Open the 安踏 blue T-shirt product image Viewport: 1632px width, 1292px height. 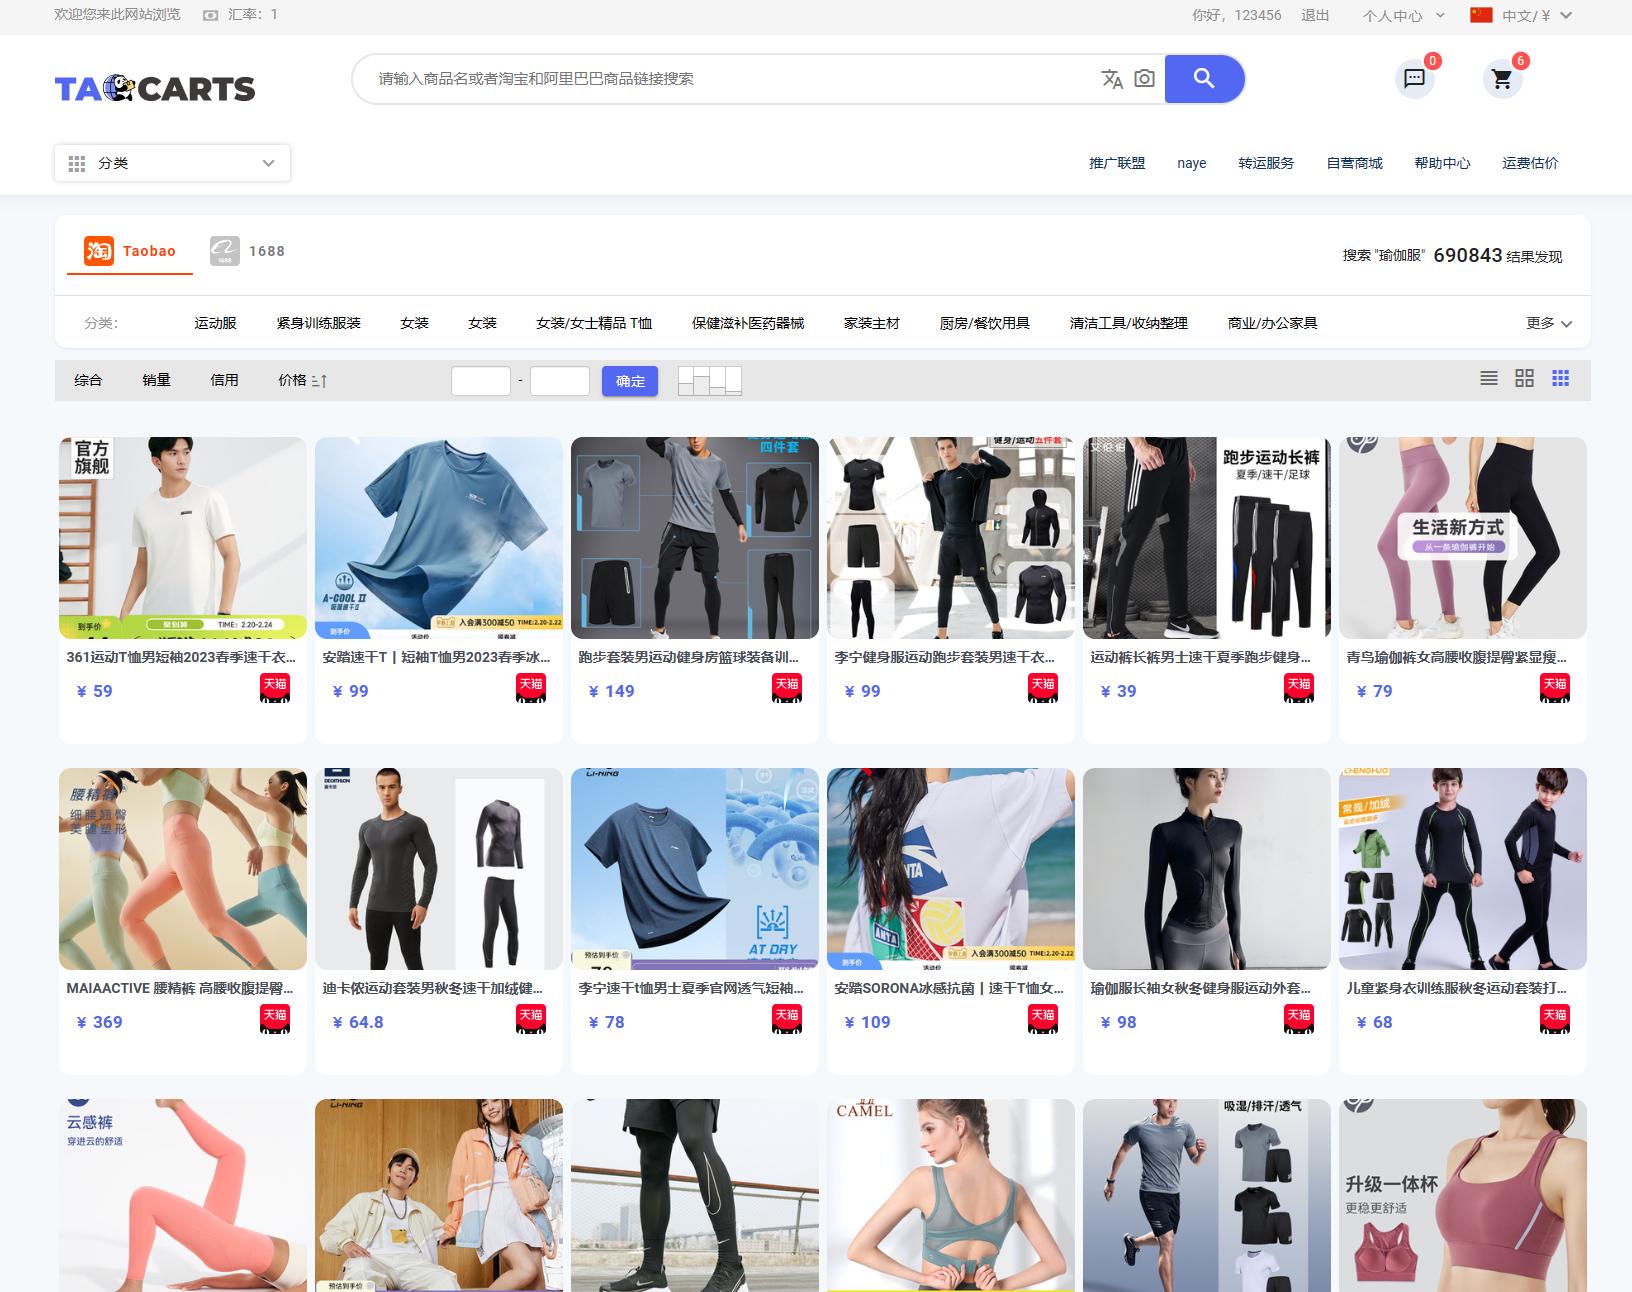coord(439,538)
